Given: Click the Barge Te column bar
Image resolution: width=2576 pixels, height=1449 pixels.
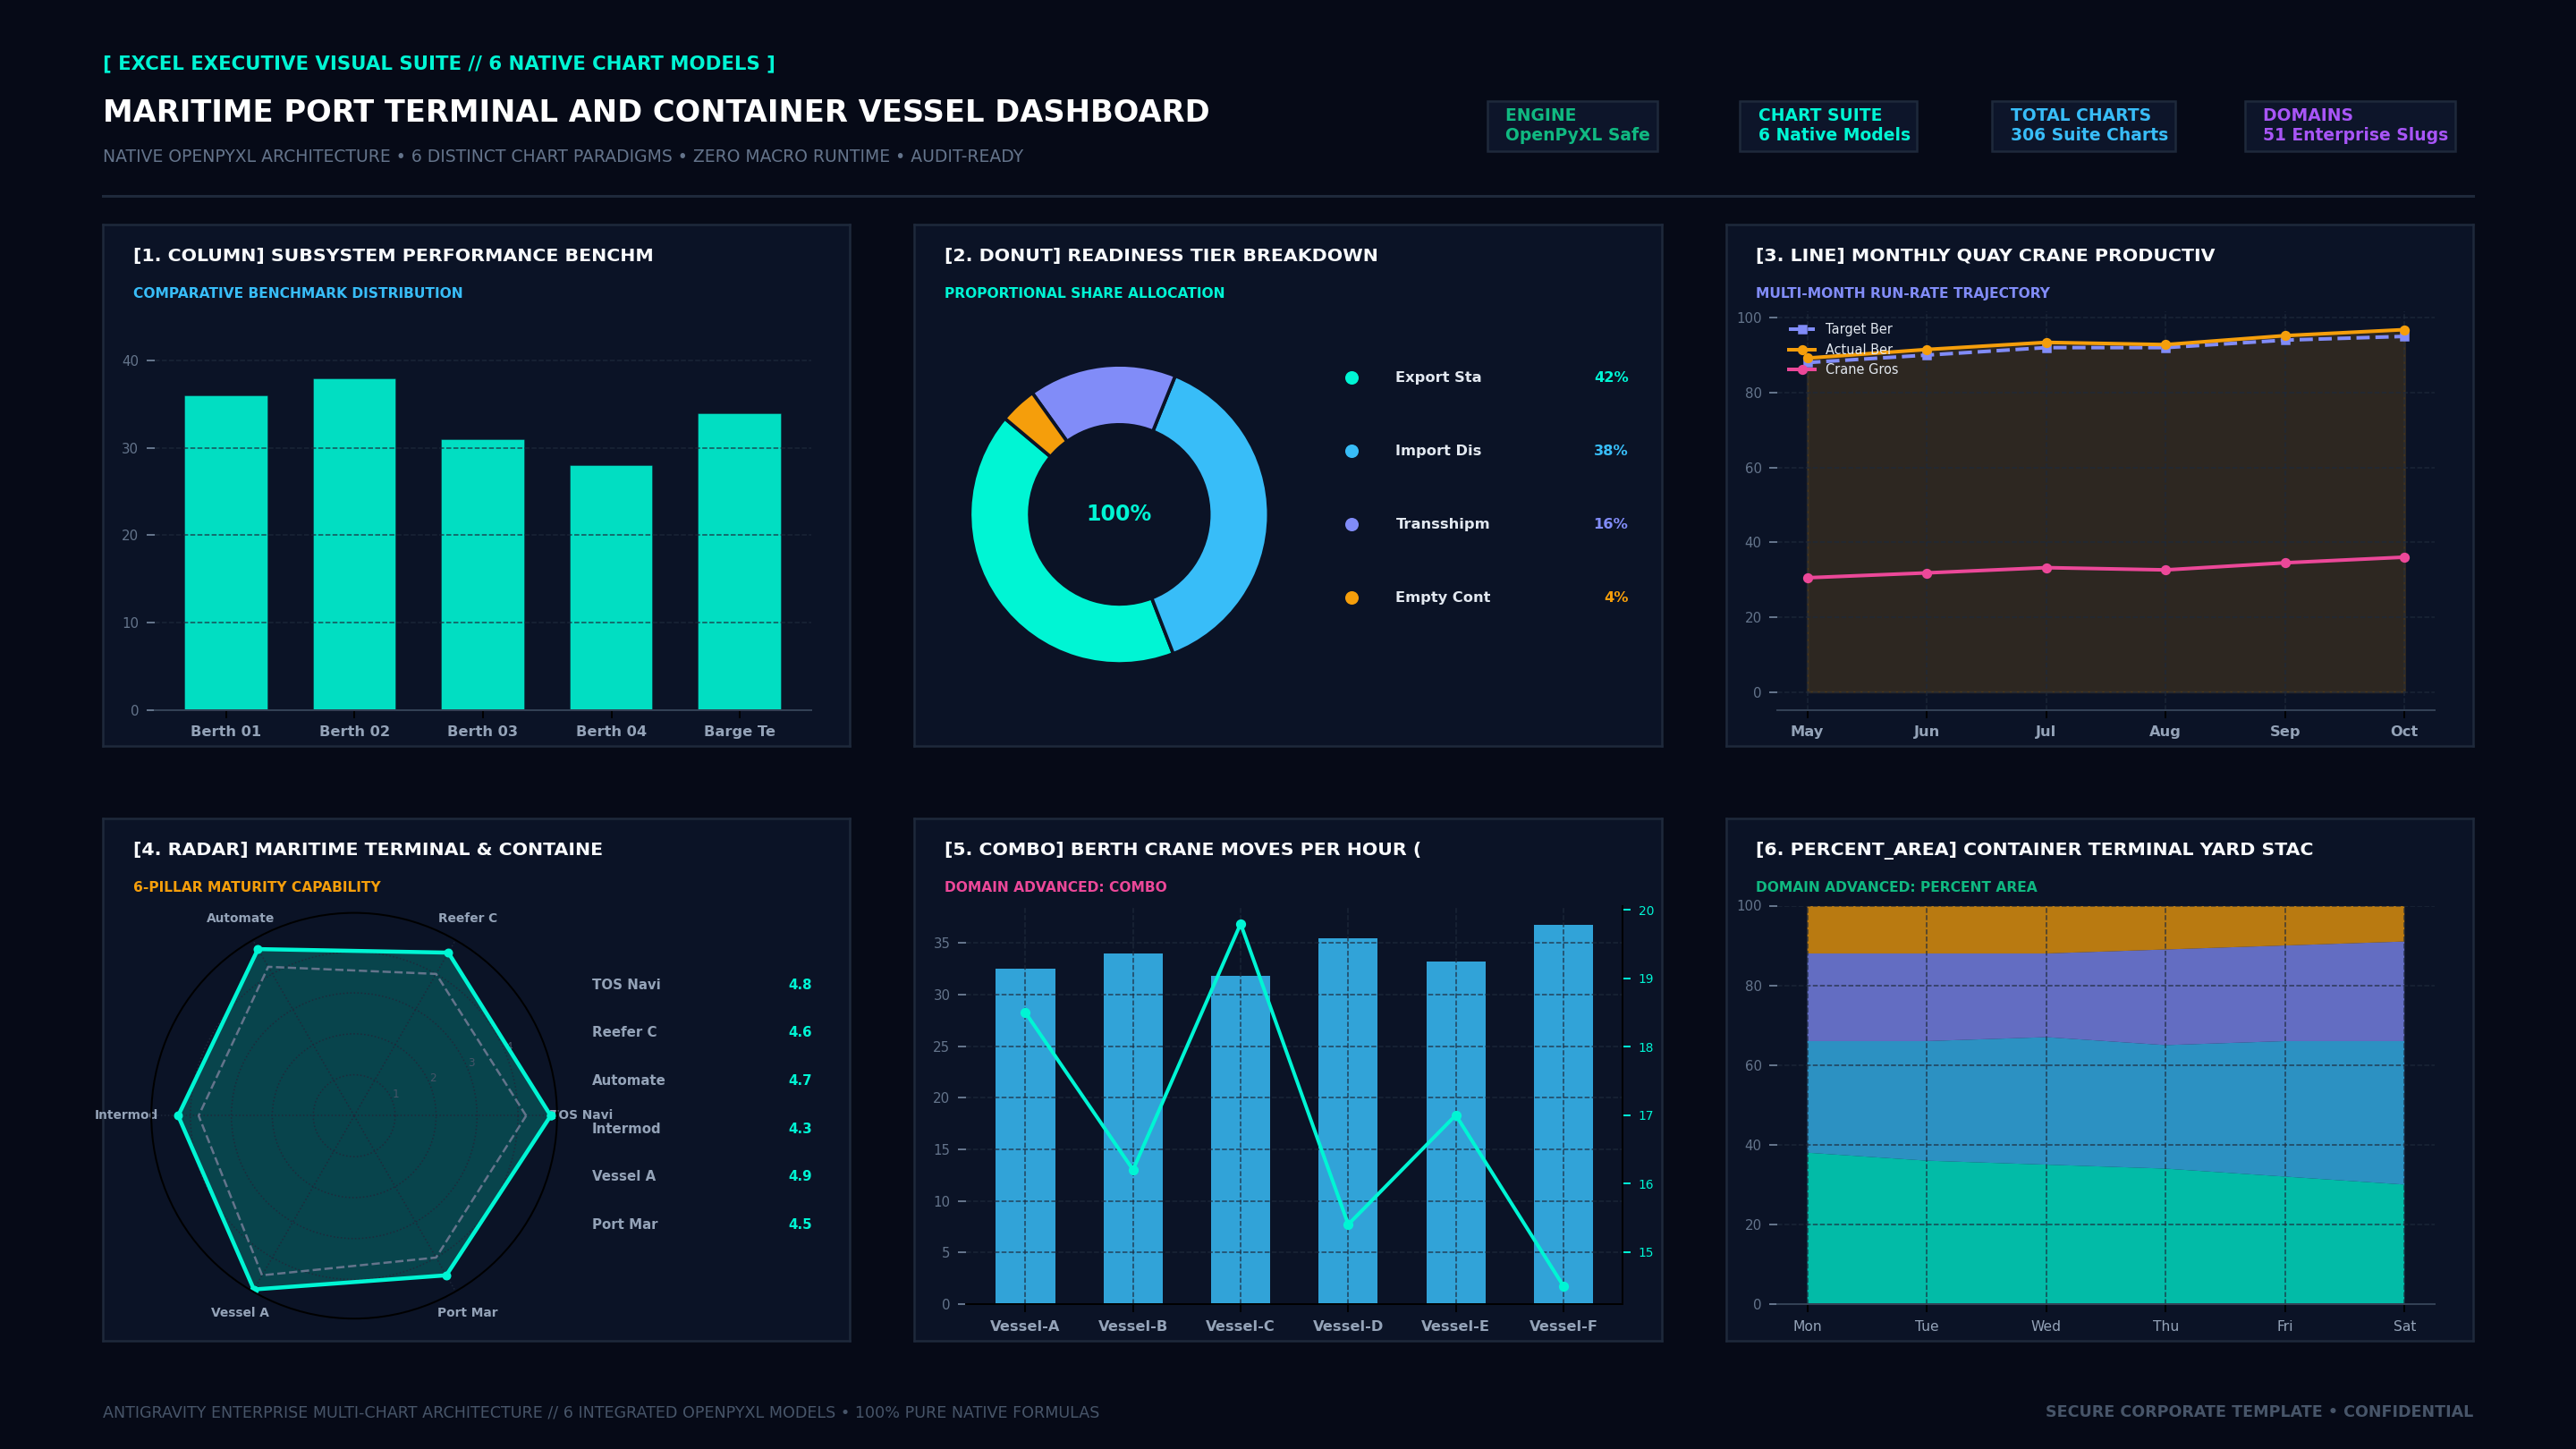Looking at the screenshot, I should [x=739, y=562].
